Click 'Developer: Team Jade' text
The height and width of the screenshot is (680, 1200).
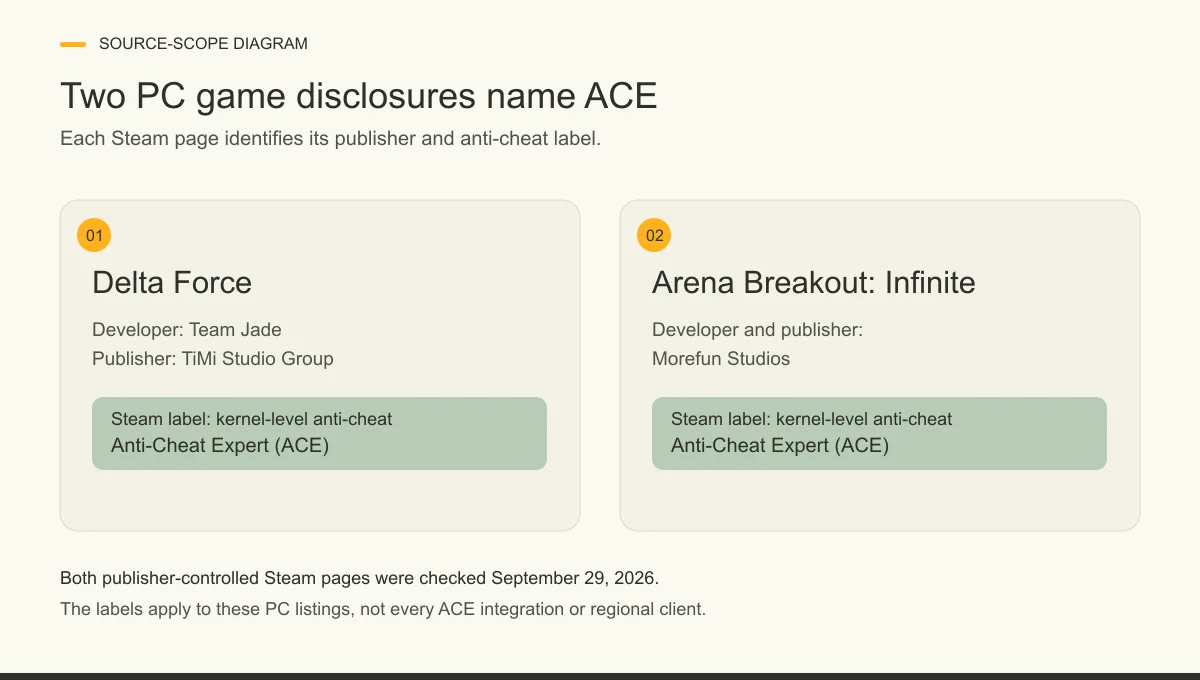[187, 330]
